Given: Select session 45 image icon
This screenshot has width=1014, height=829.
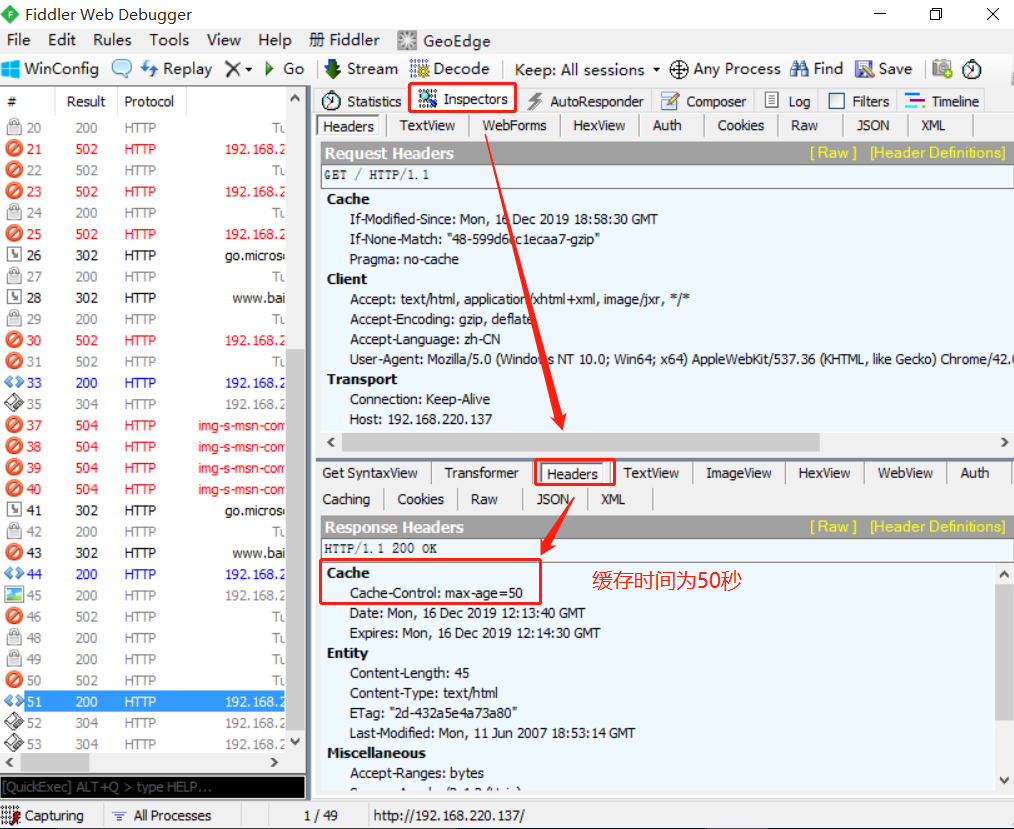Looking at the screenshot, I should 14,595.
